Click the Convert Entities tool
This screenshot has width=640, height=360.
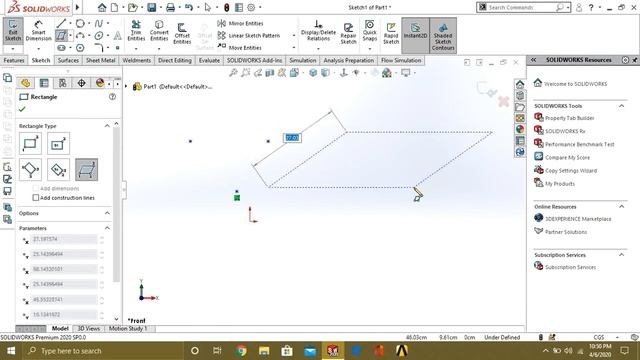pos(159,31)
